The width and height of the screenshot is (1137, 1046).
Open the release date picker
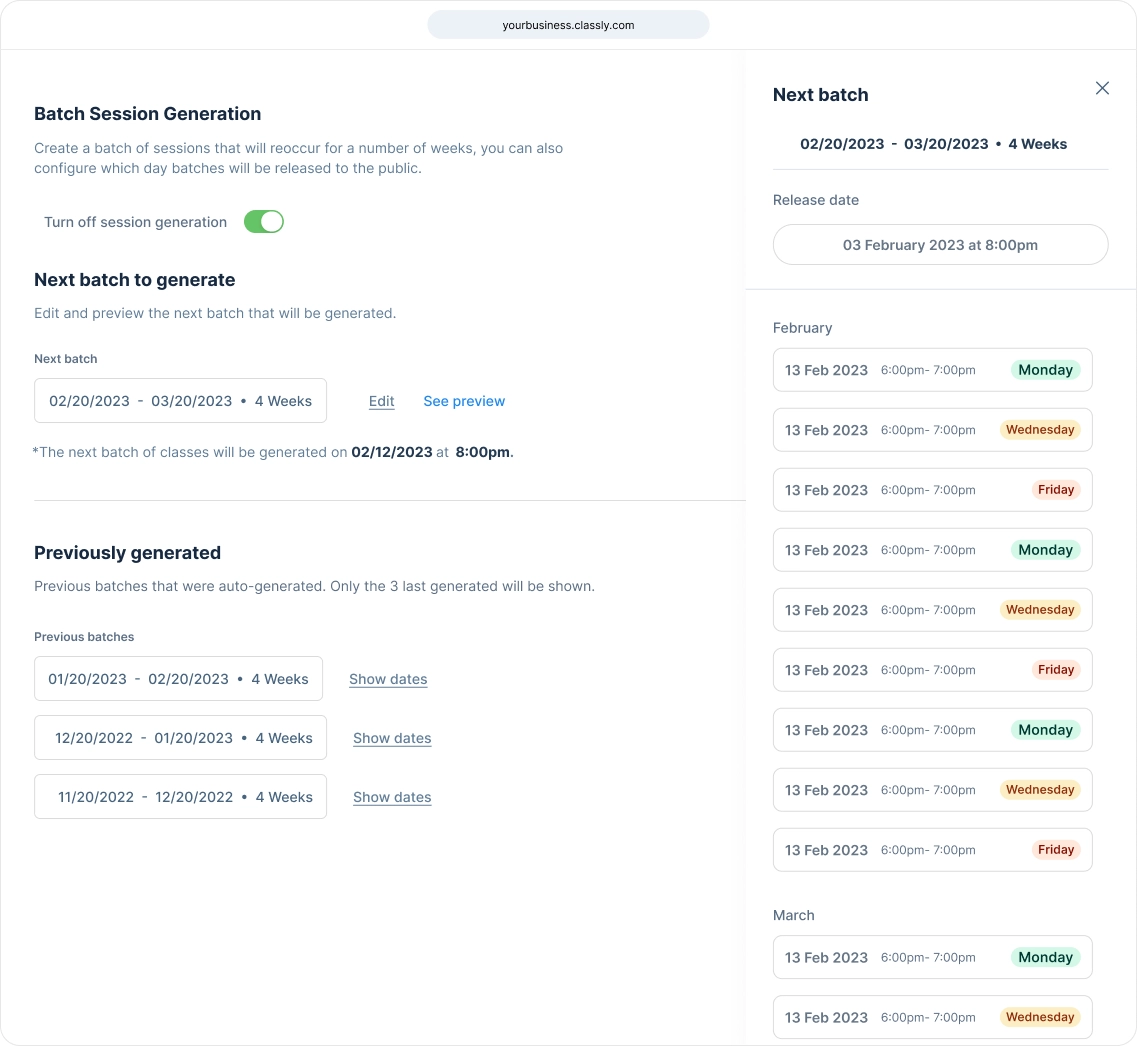939,244
